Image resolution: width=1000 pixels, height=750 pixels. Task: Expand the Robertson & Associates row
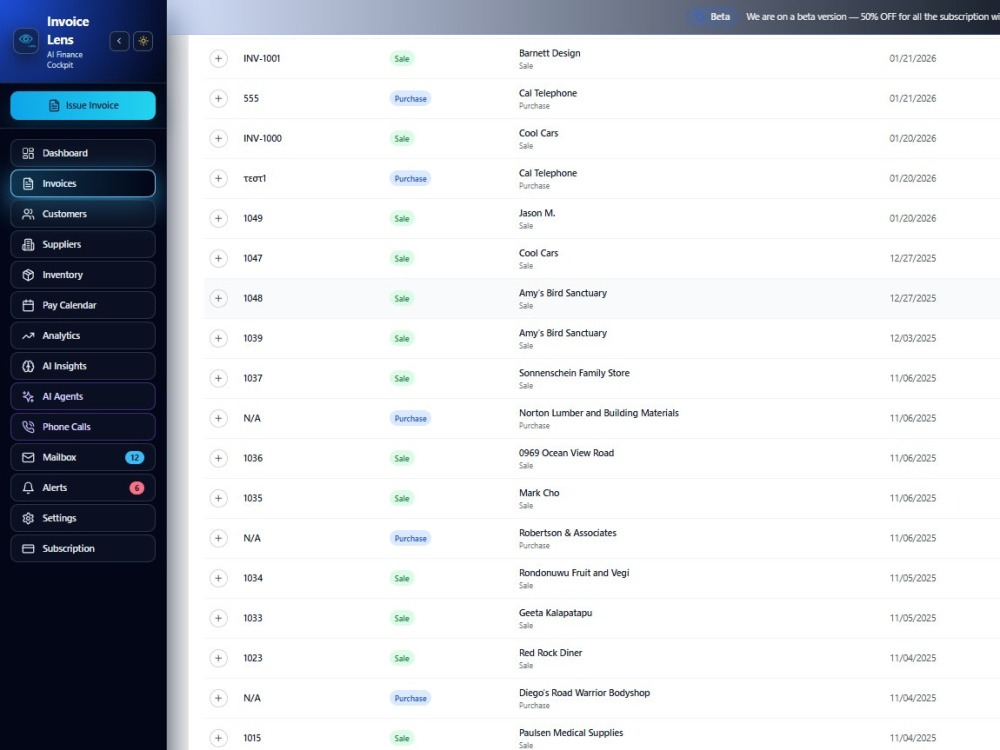coord(218,538)
